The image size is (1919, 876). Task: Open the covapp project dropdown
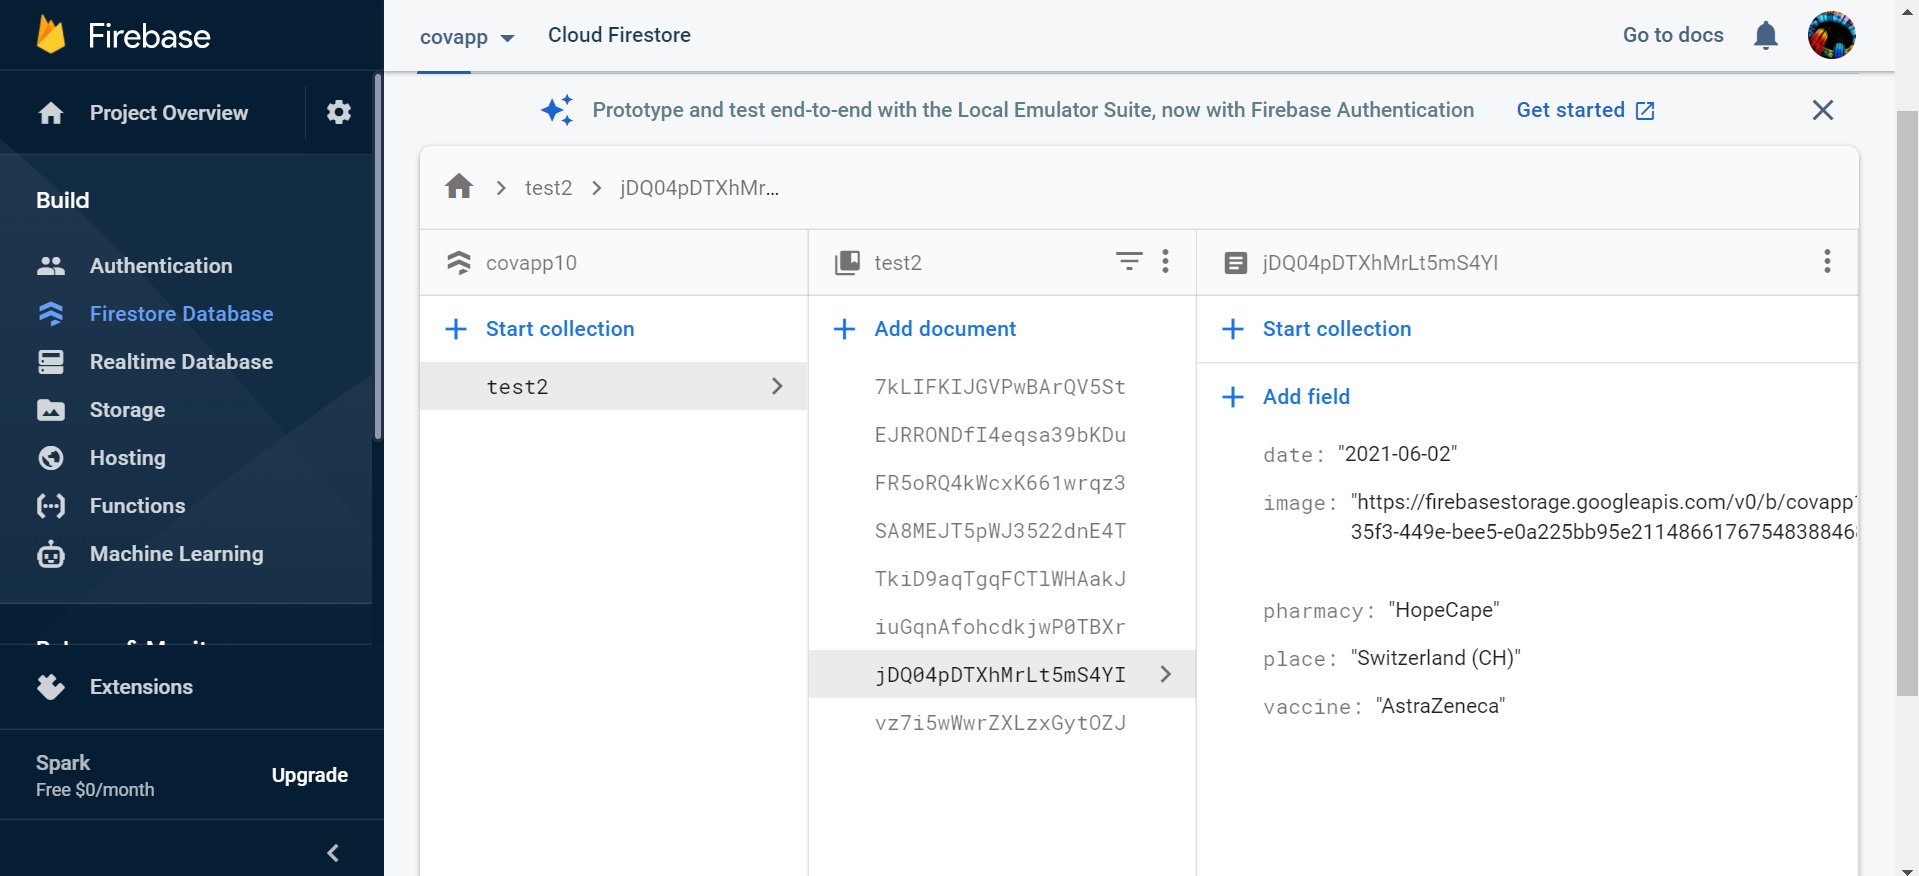tap(467, 37)
